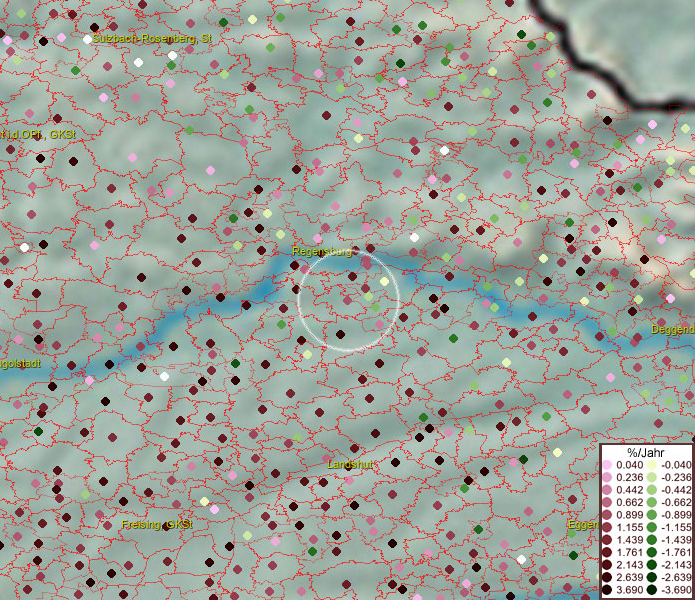Screen dimensions: 695x600
Task: Pick the -0.442 legend color swatch
Action: 652,490
